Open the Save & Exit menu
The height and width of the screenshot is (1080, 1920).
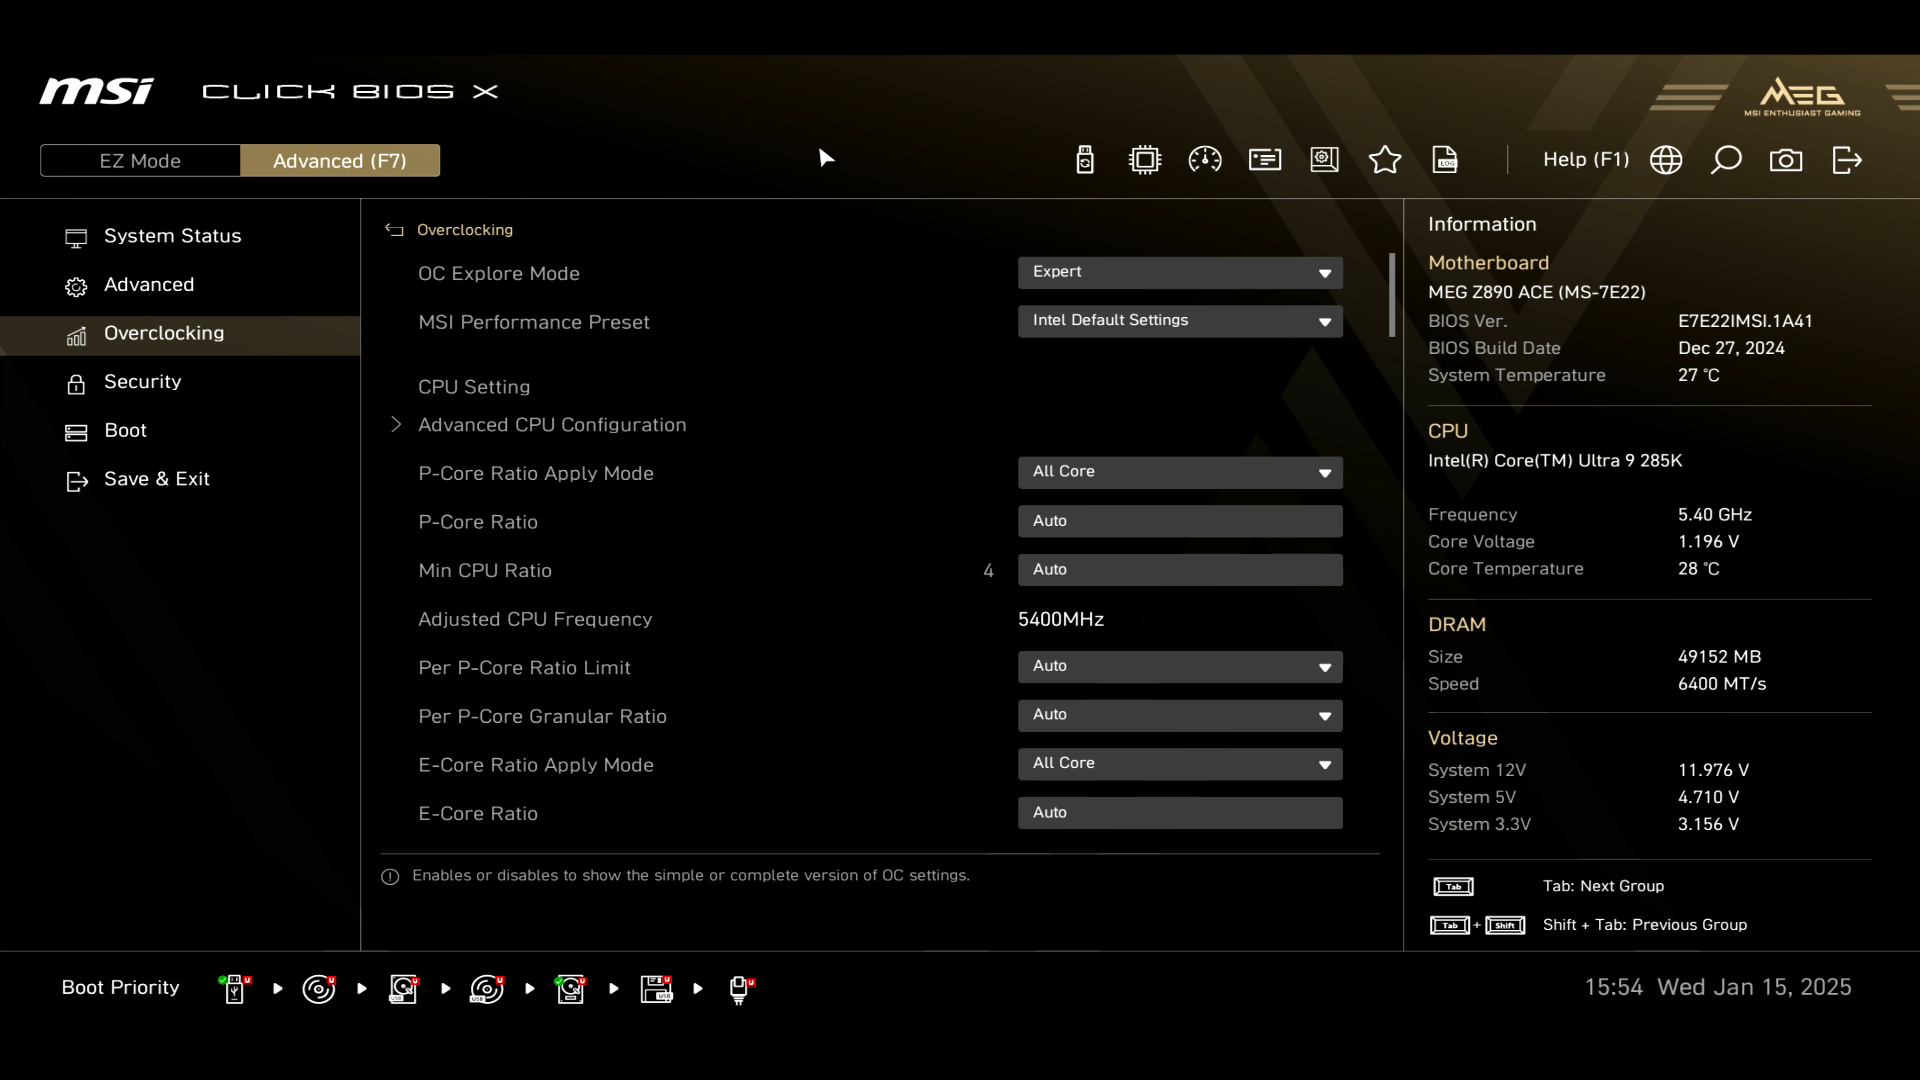[x=156, y=479]
